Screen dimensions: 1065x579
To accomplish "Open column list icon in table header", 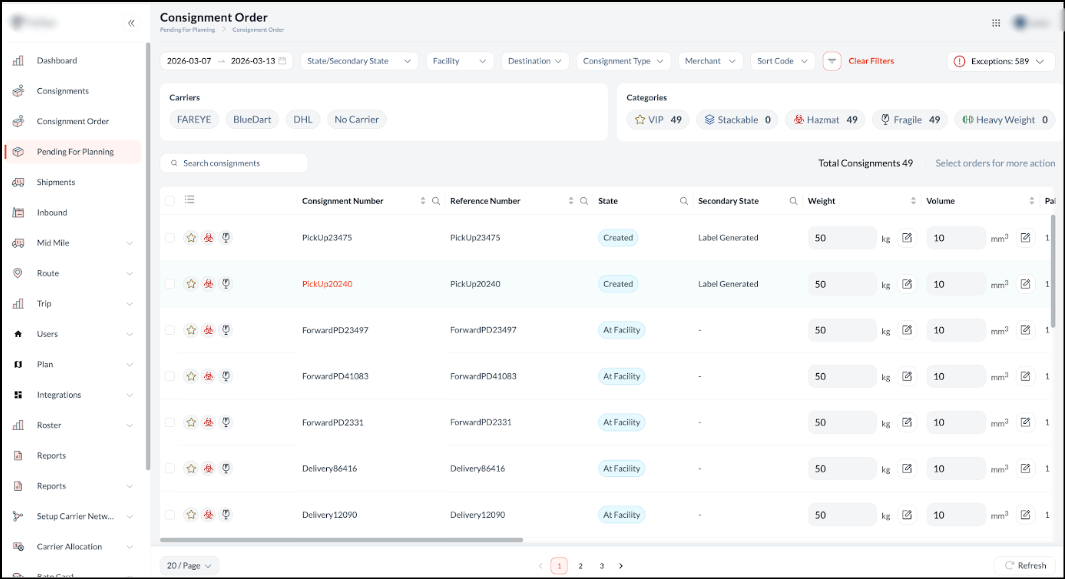I will 190,200.
